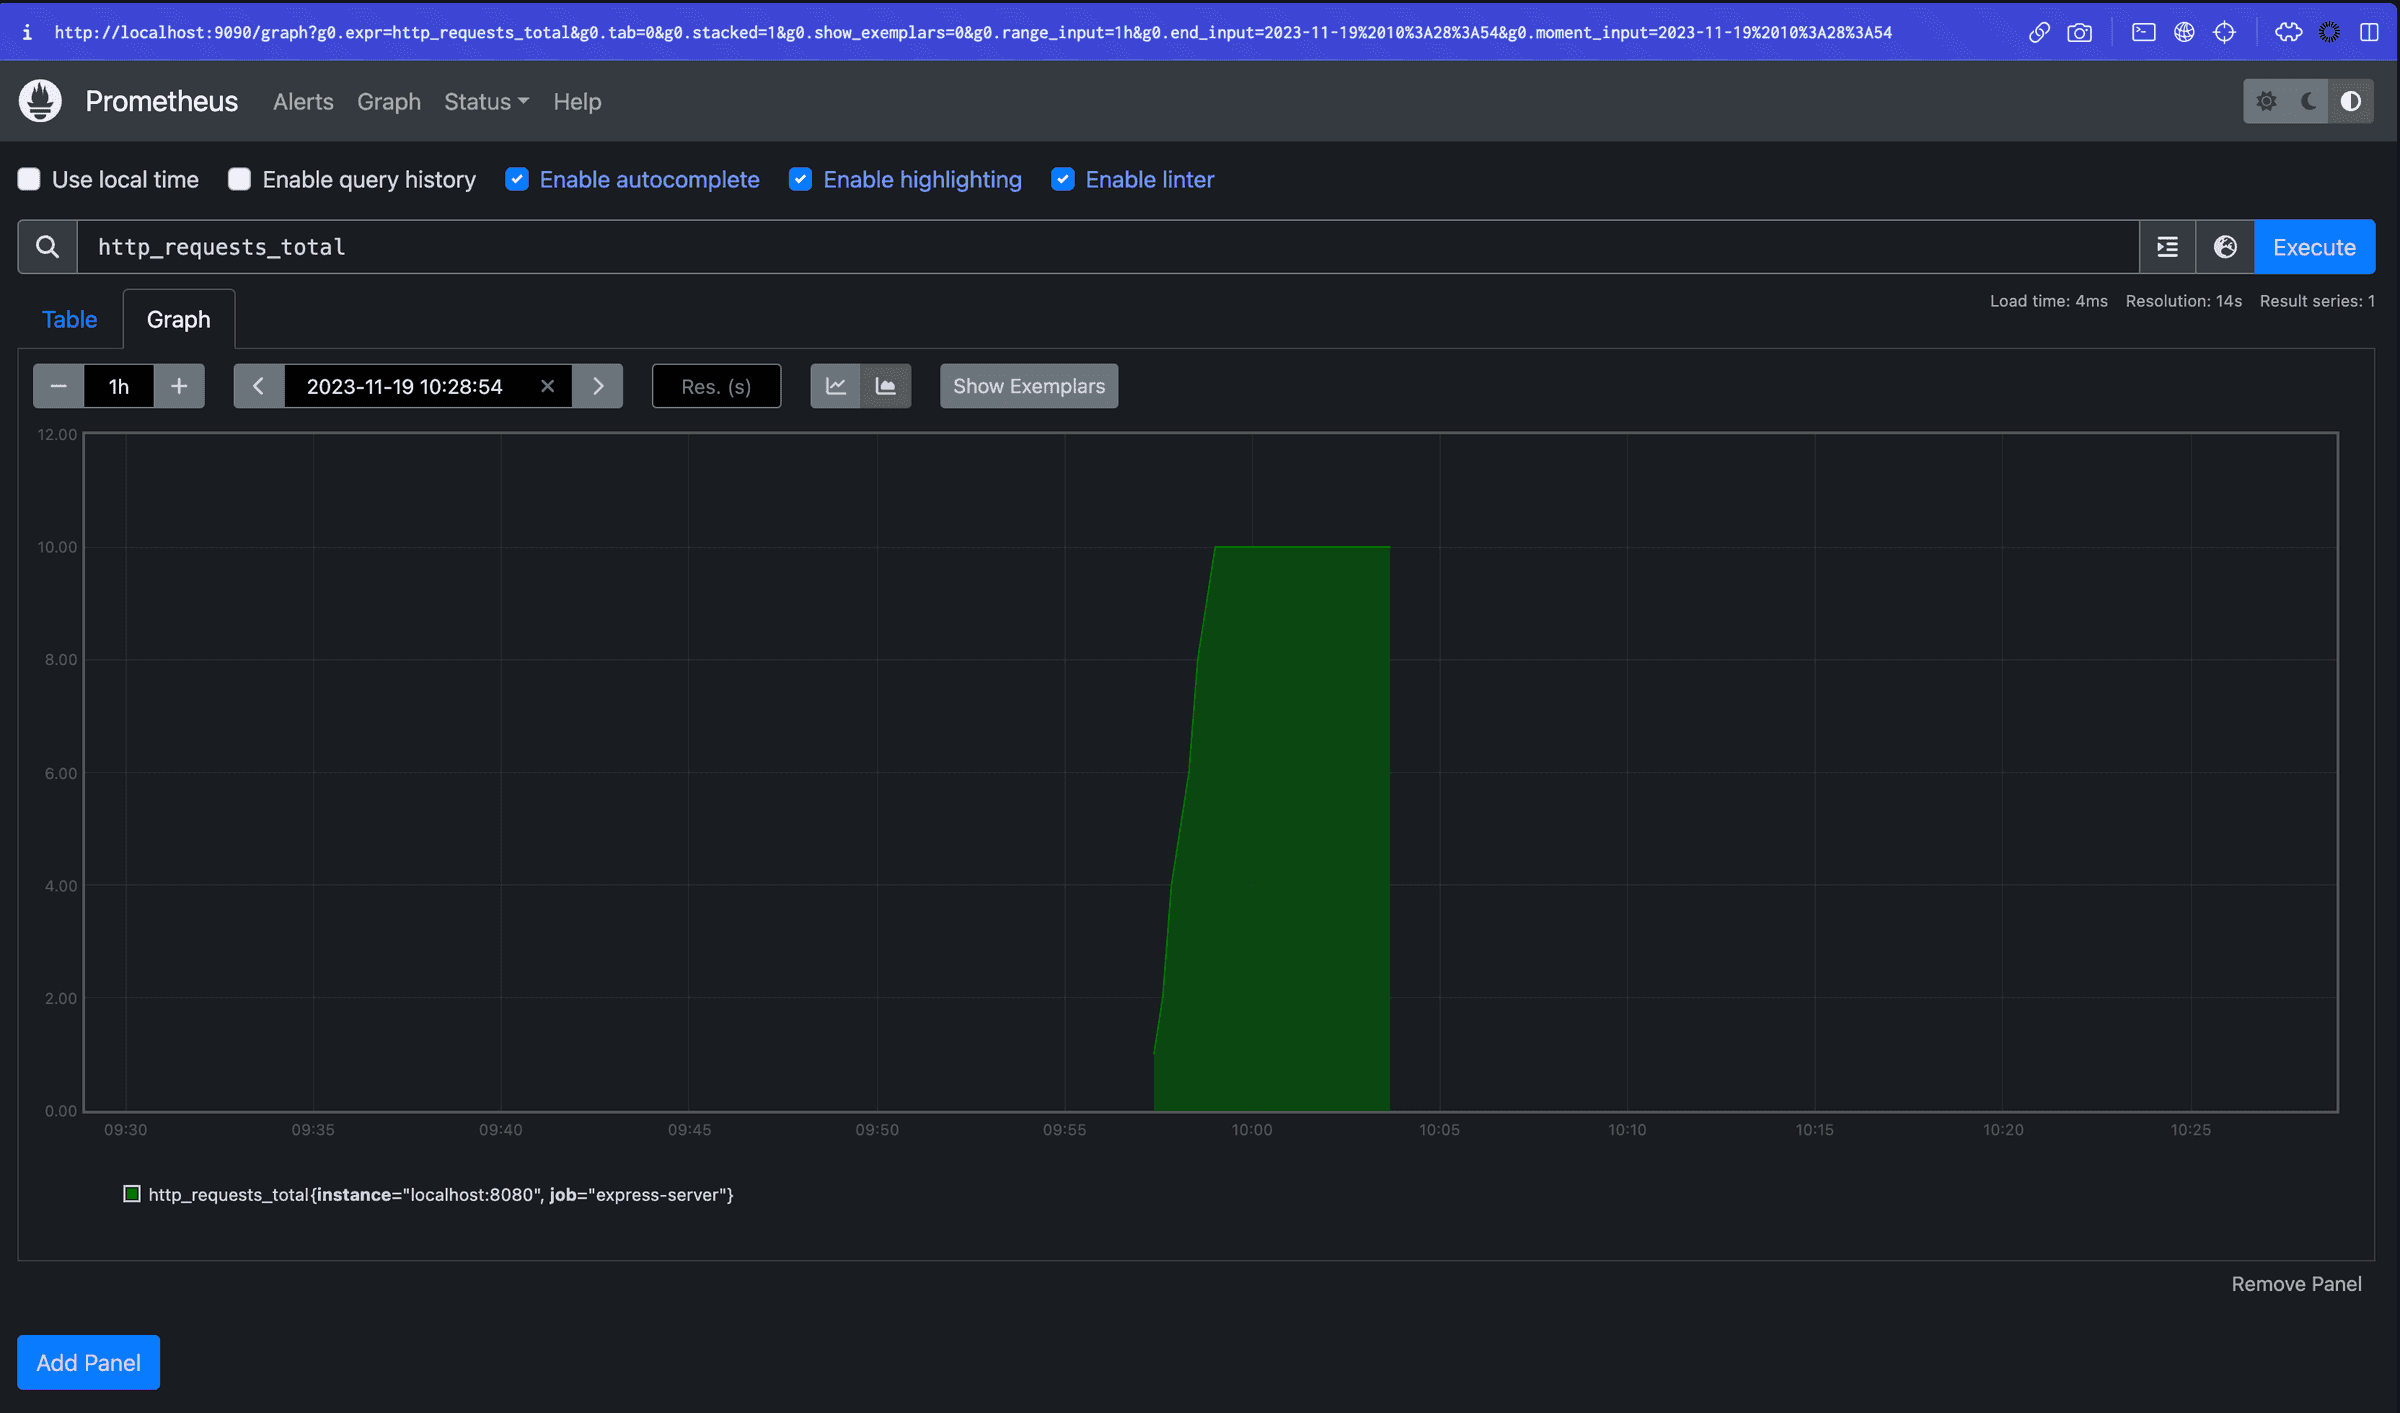Enable the Use local time checkbox
Image resolution: width=2400 pixels, height=1413 pixels.
[x=29, y=179]
